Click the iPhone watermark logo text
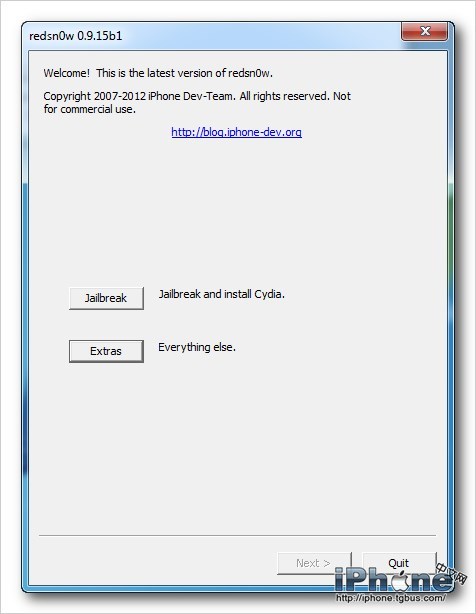Image resolution: width=476 pixels, height=614 pixels. point(393,580)
